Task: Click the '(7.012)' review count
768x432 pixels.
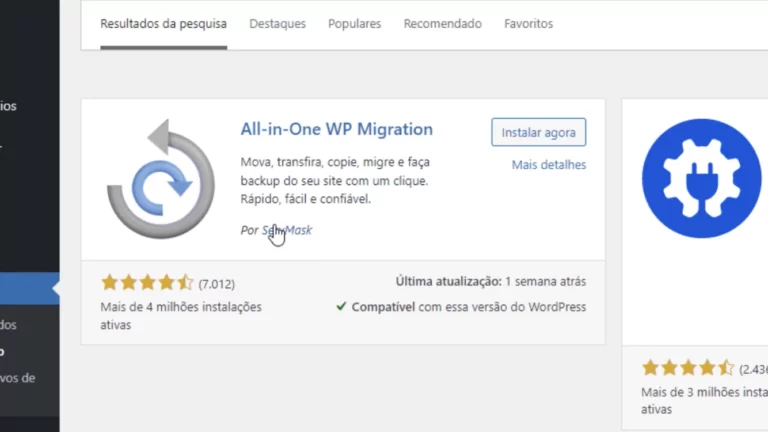Action: pyautogui.click(x=216, y=284)
